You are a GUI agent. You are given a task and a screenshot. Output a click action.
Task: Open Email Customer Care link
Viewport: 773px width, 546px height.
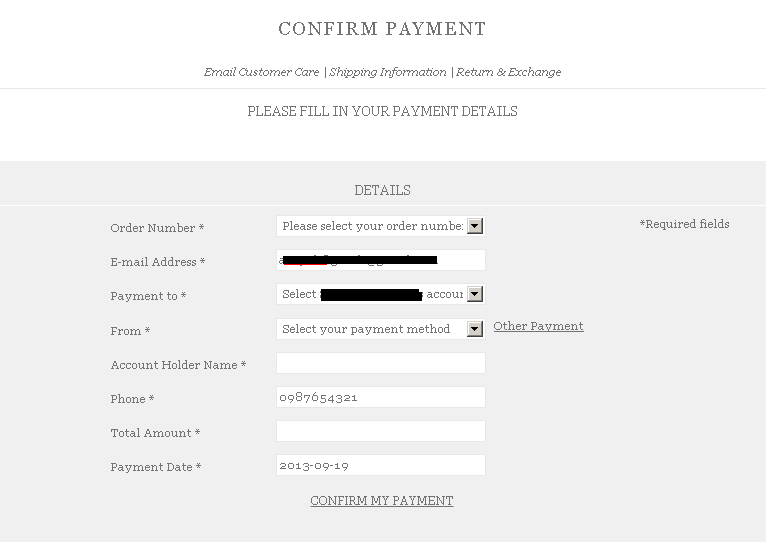(262, 72)
